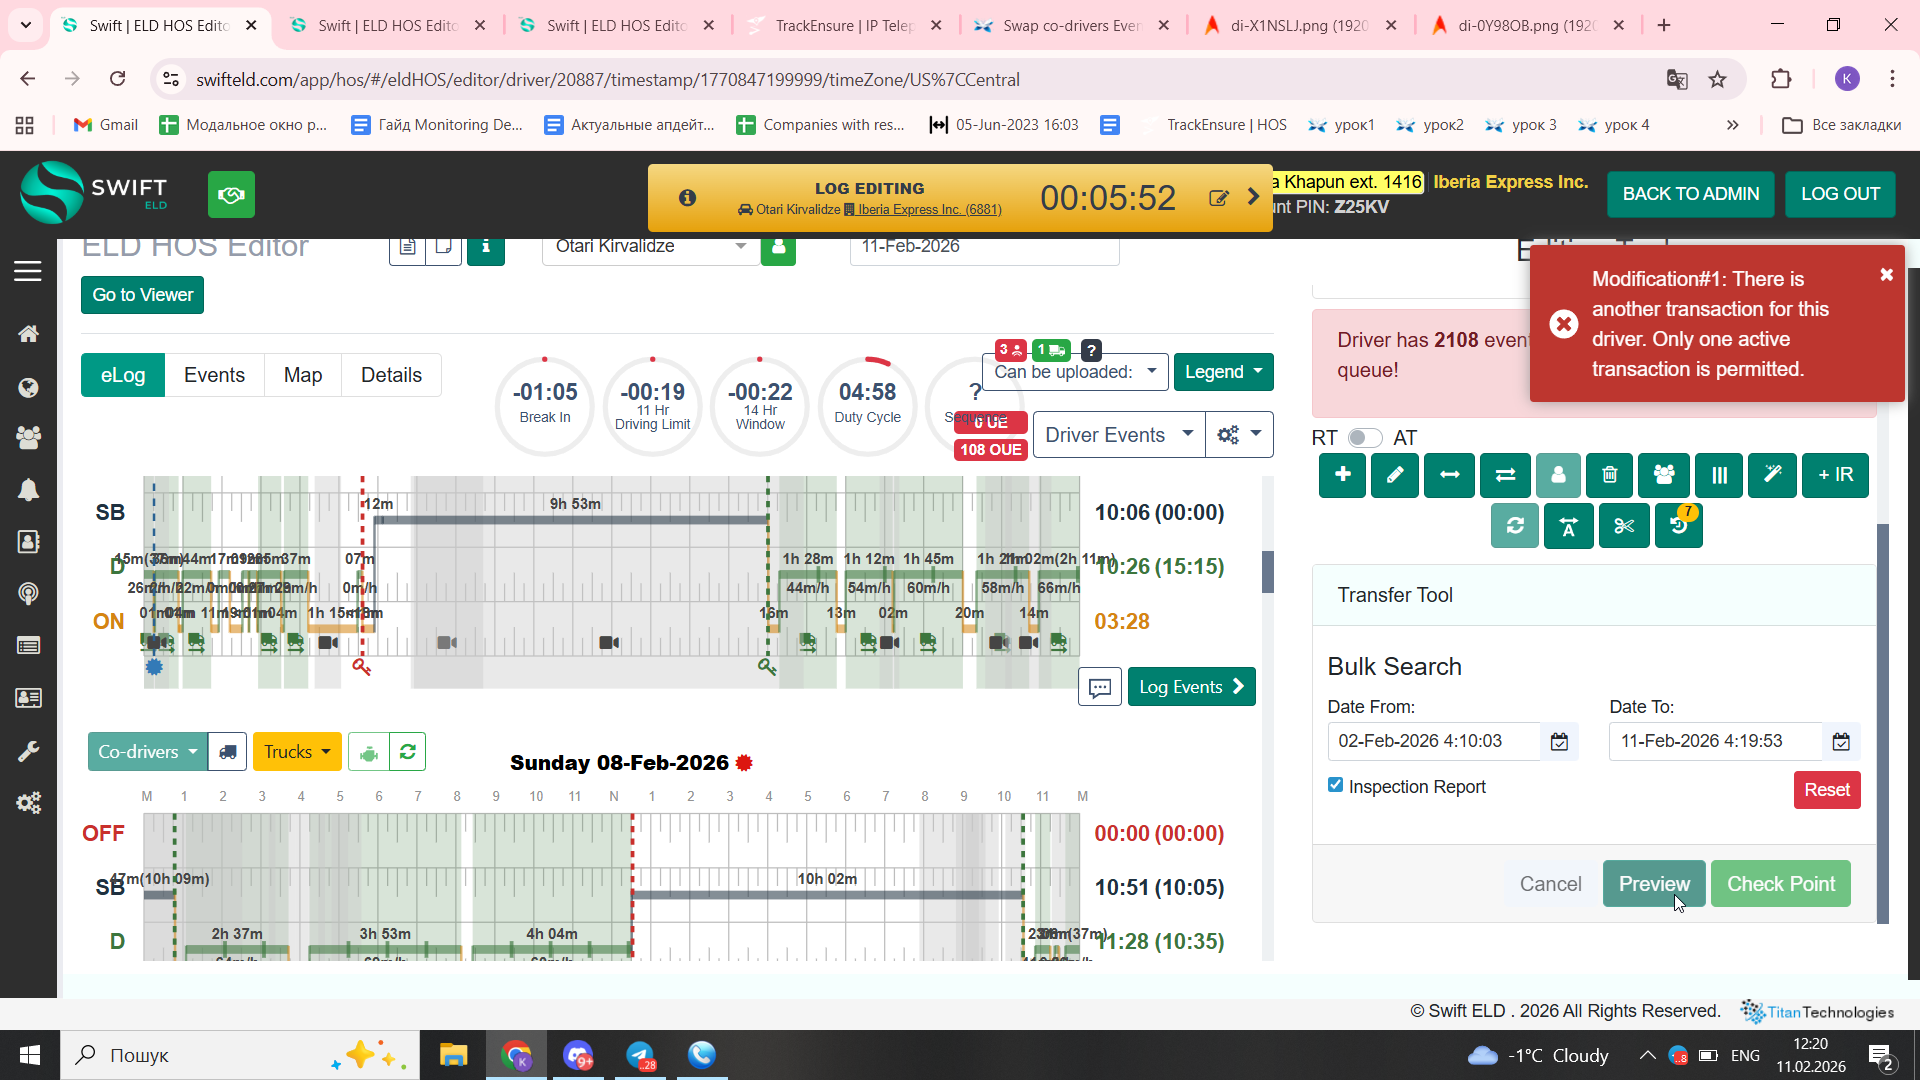Click the Date From input field
This screenshot has height=1080, width=1920.
point(1432,741)
